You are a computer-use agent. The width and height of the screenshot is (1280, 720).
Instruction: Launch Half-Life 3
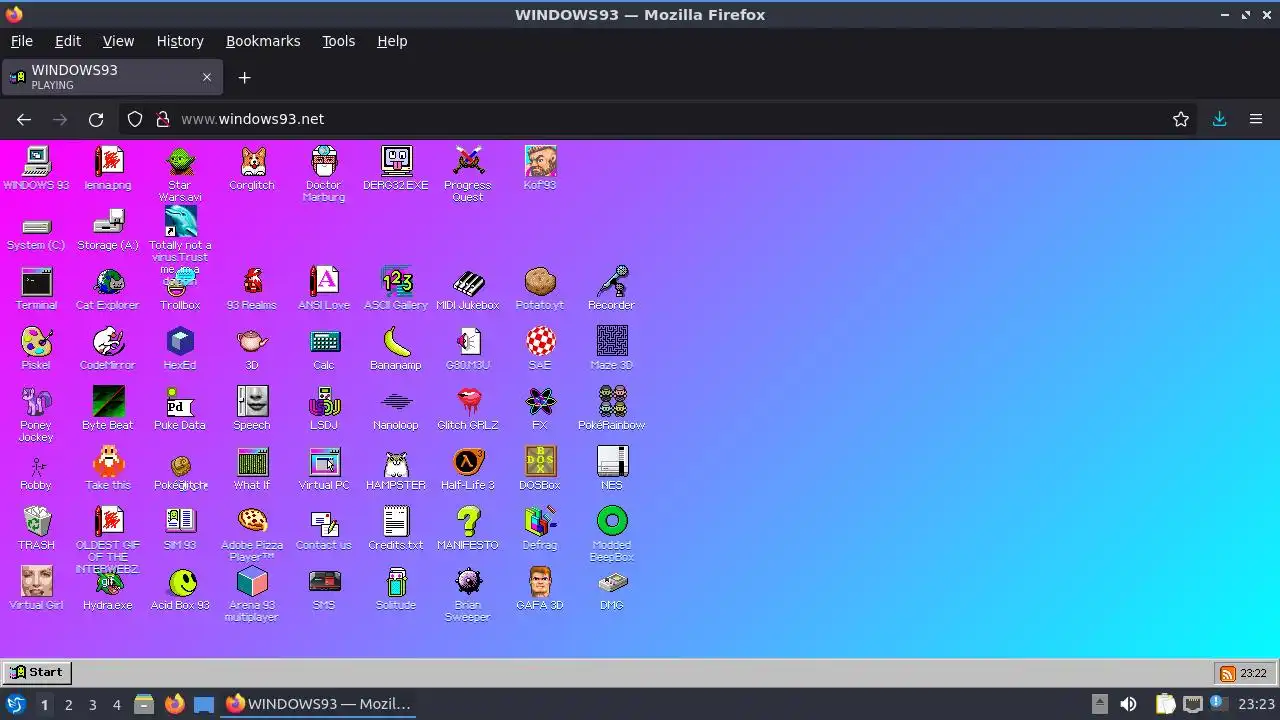tap(468, 468)
